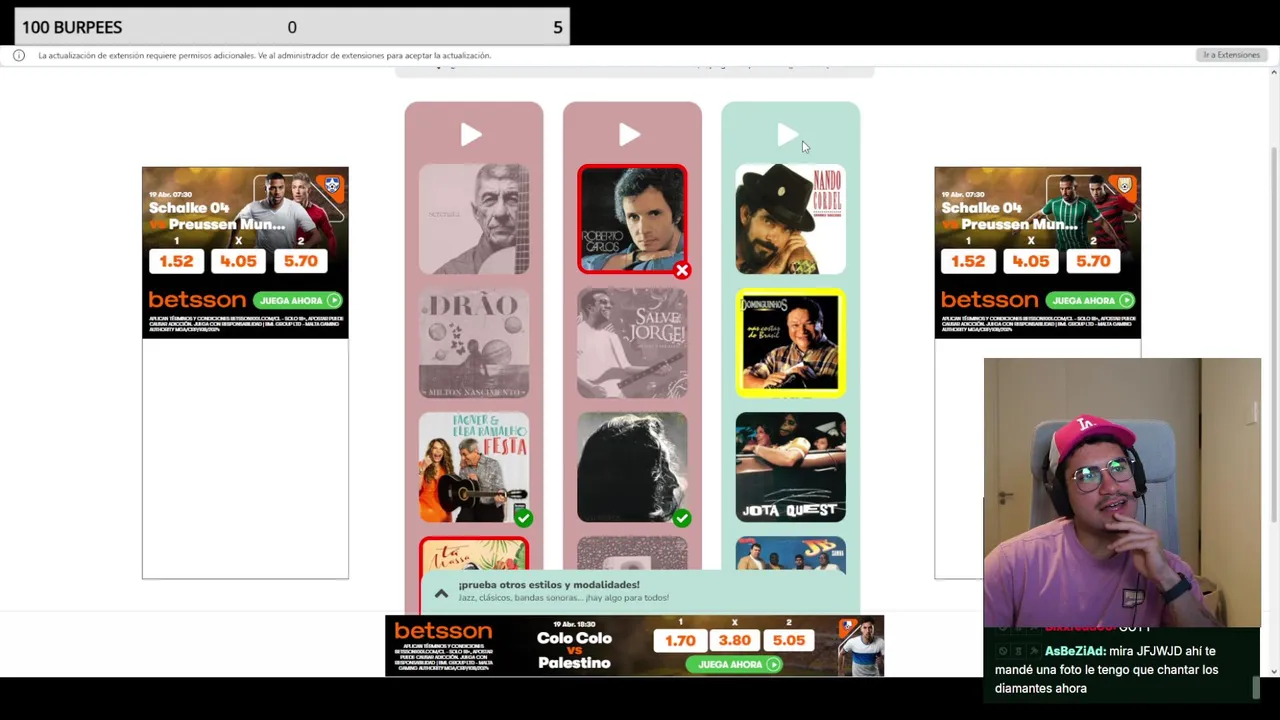Click 'Colo Colo vs Palestino' match text

[x=574, y=650]
